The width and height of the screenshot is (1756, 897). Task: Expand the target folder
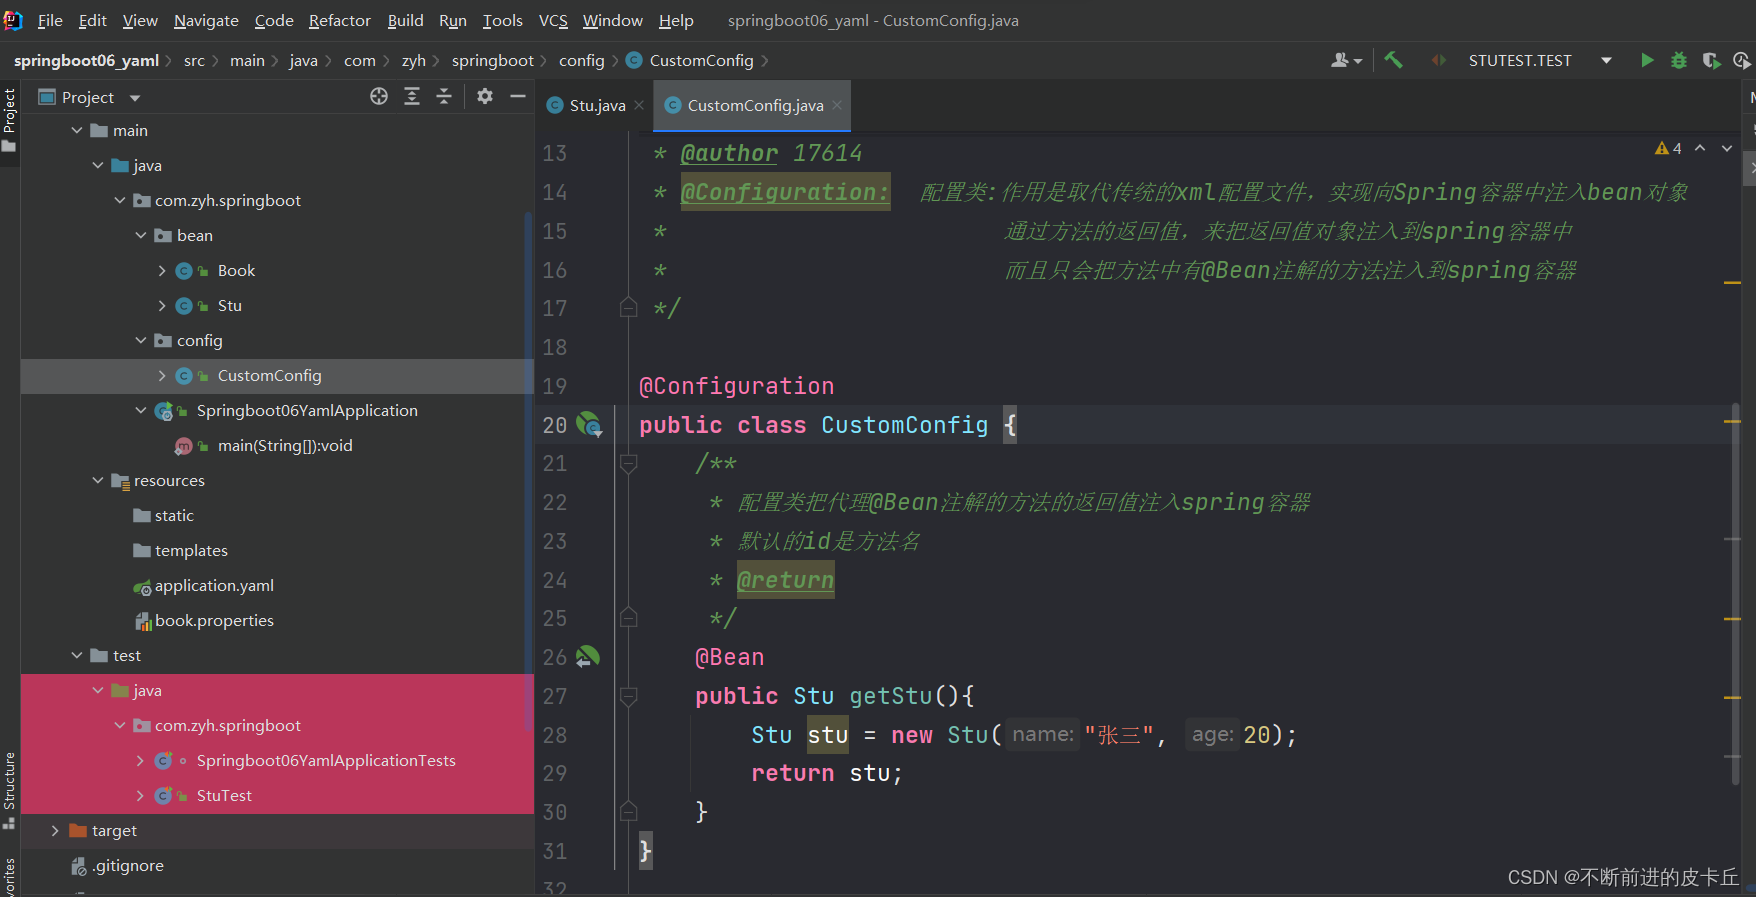pos(55,830)
